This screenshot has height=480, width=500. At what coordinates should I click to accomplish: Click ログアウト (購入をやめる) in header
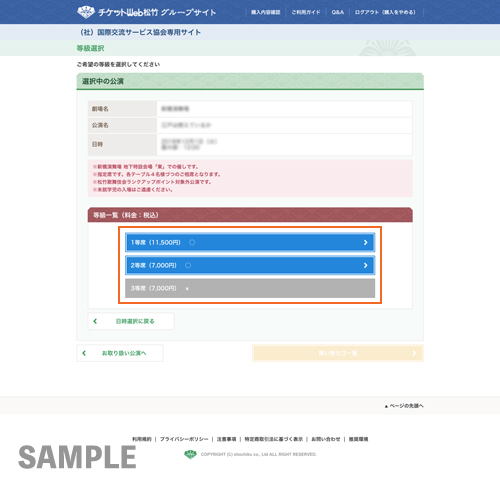(x=385, y=12)
